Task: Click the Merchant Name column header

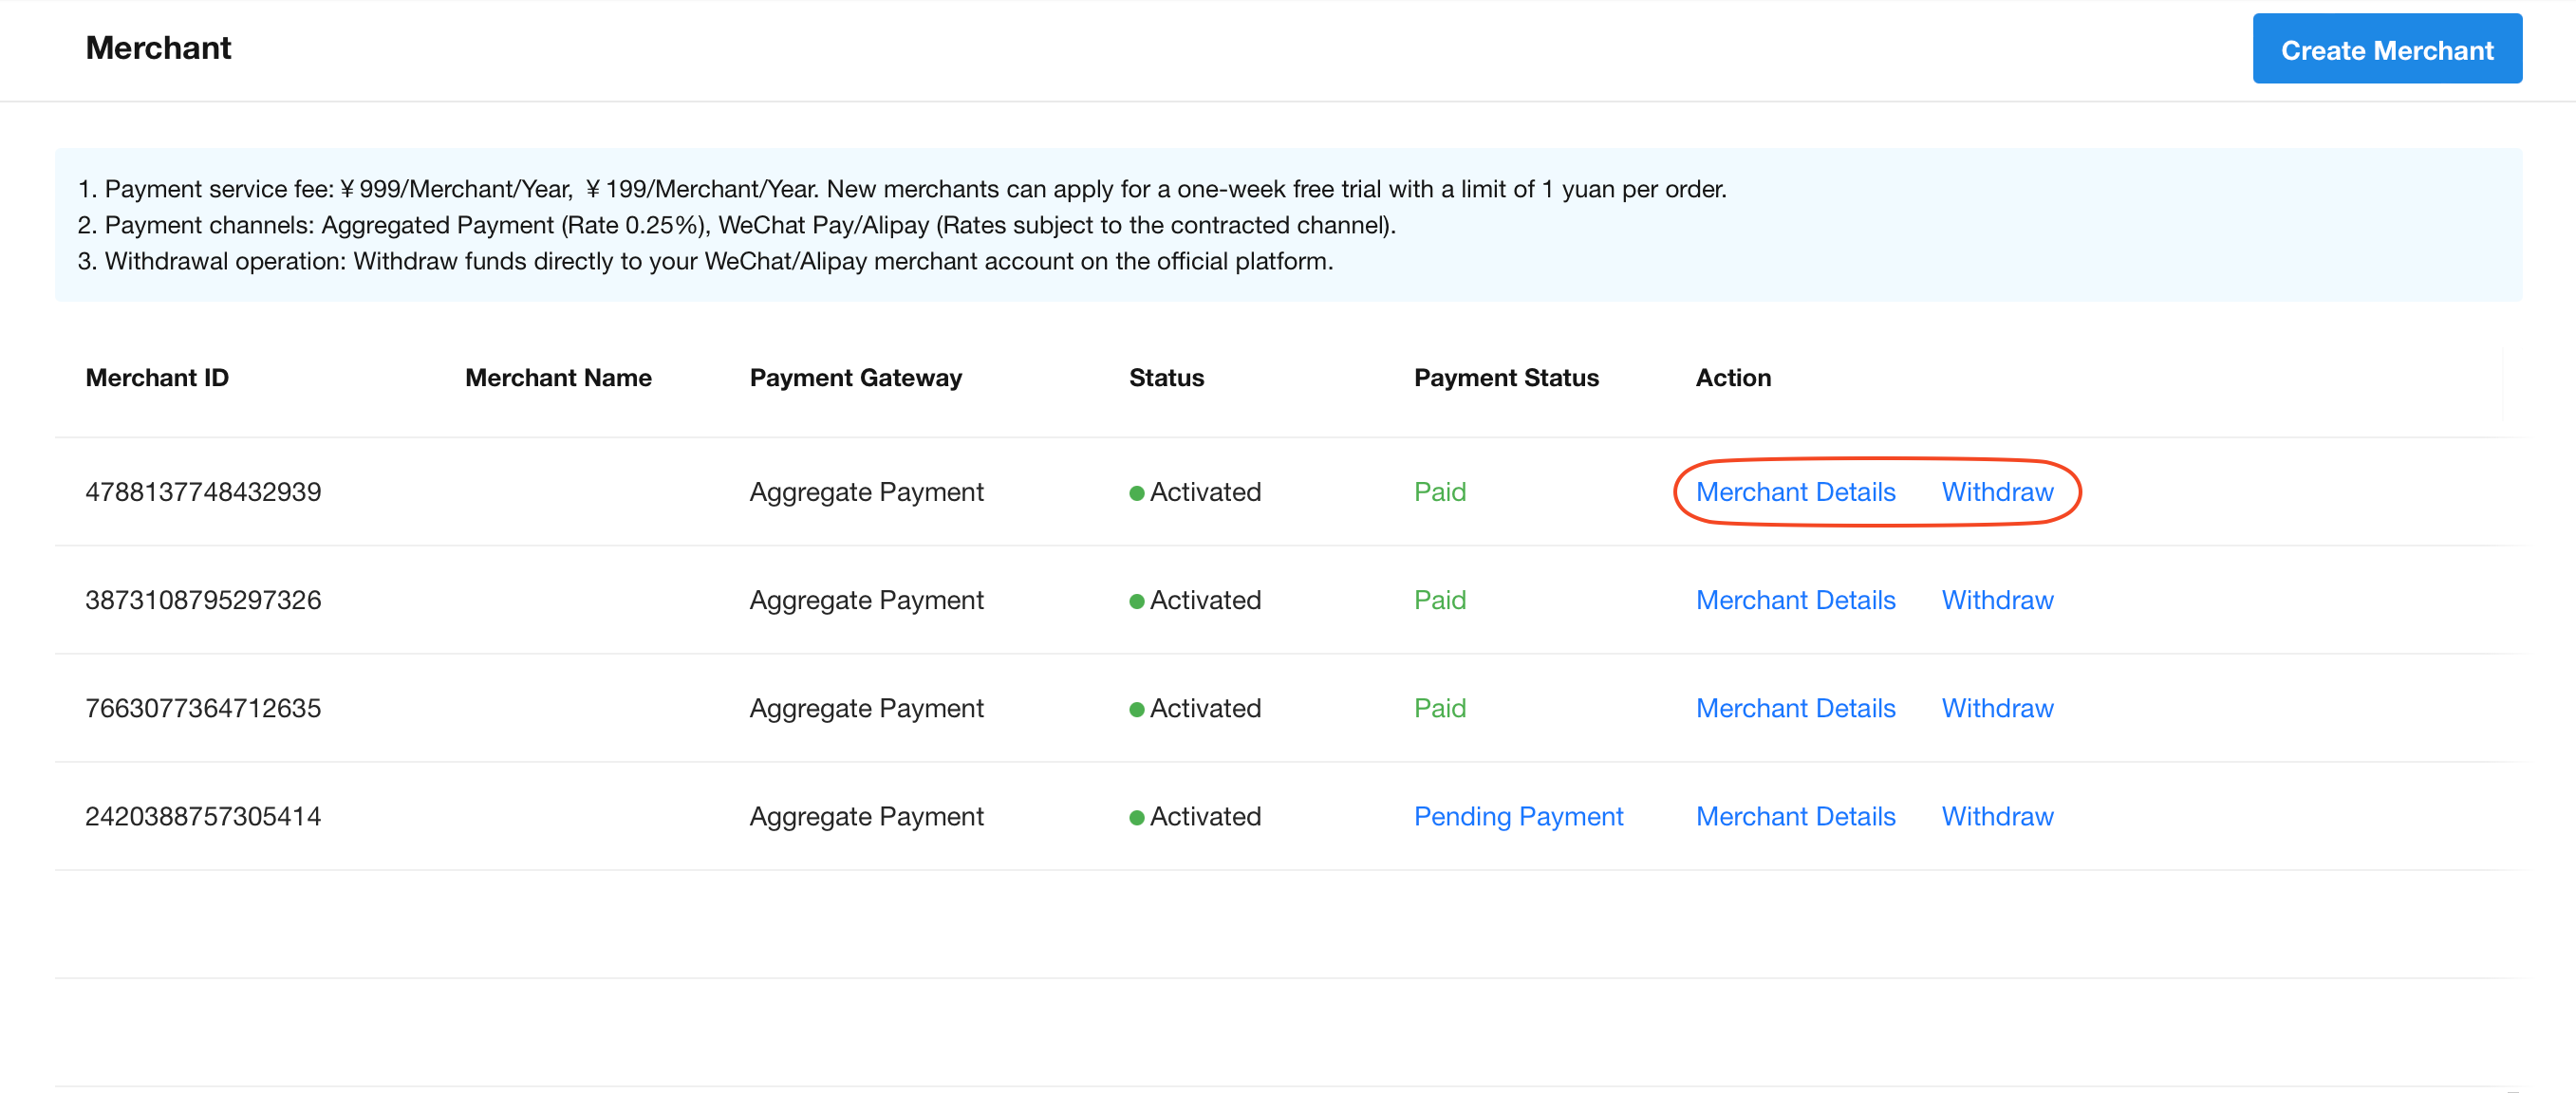Action: click(558, 378)
